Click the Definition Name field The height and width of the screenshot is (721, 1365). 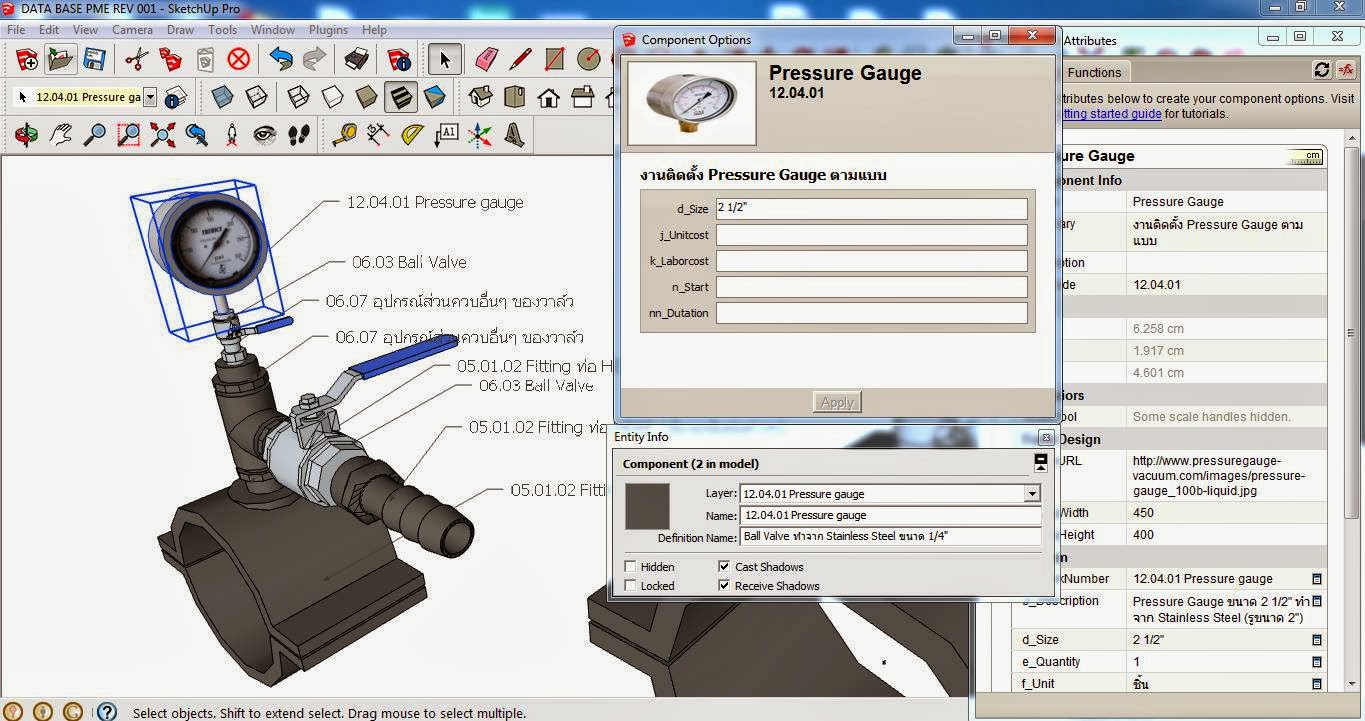pyautogui.click(x=891, y=537)
